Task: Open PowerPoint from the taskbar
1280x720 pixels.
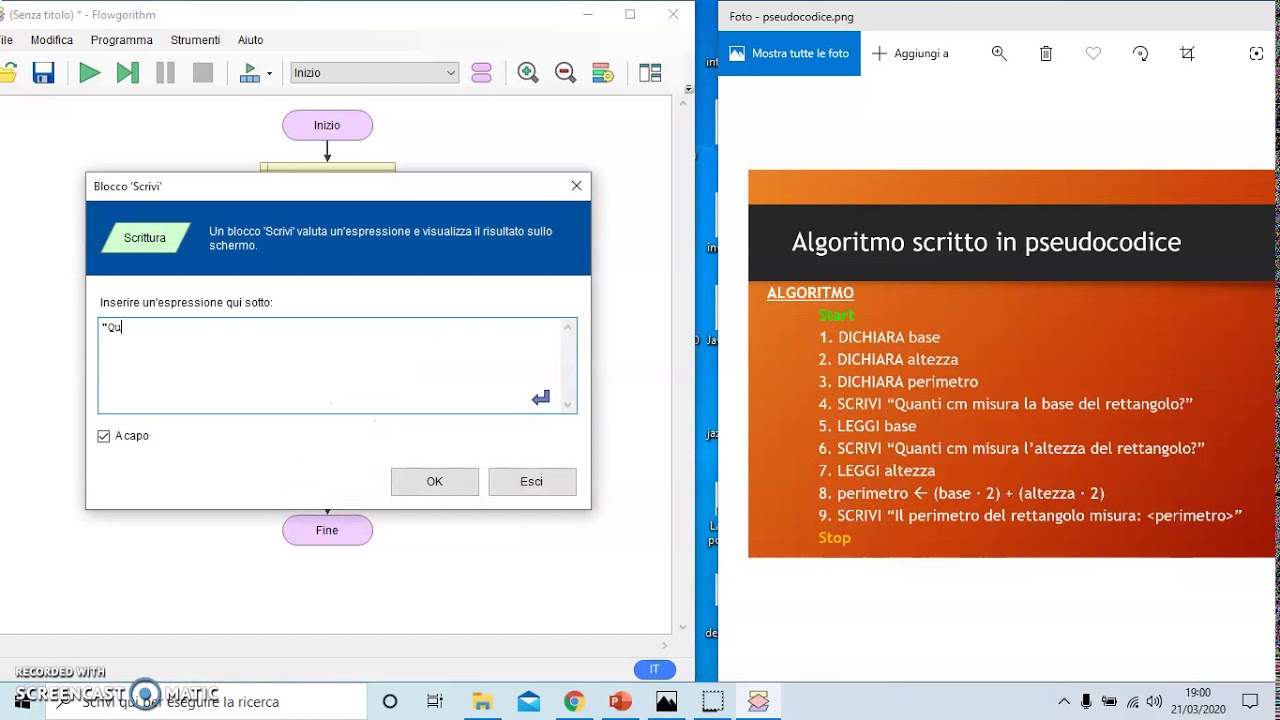Action: point(620,701)
